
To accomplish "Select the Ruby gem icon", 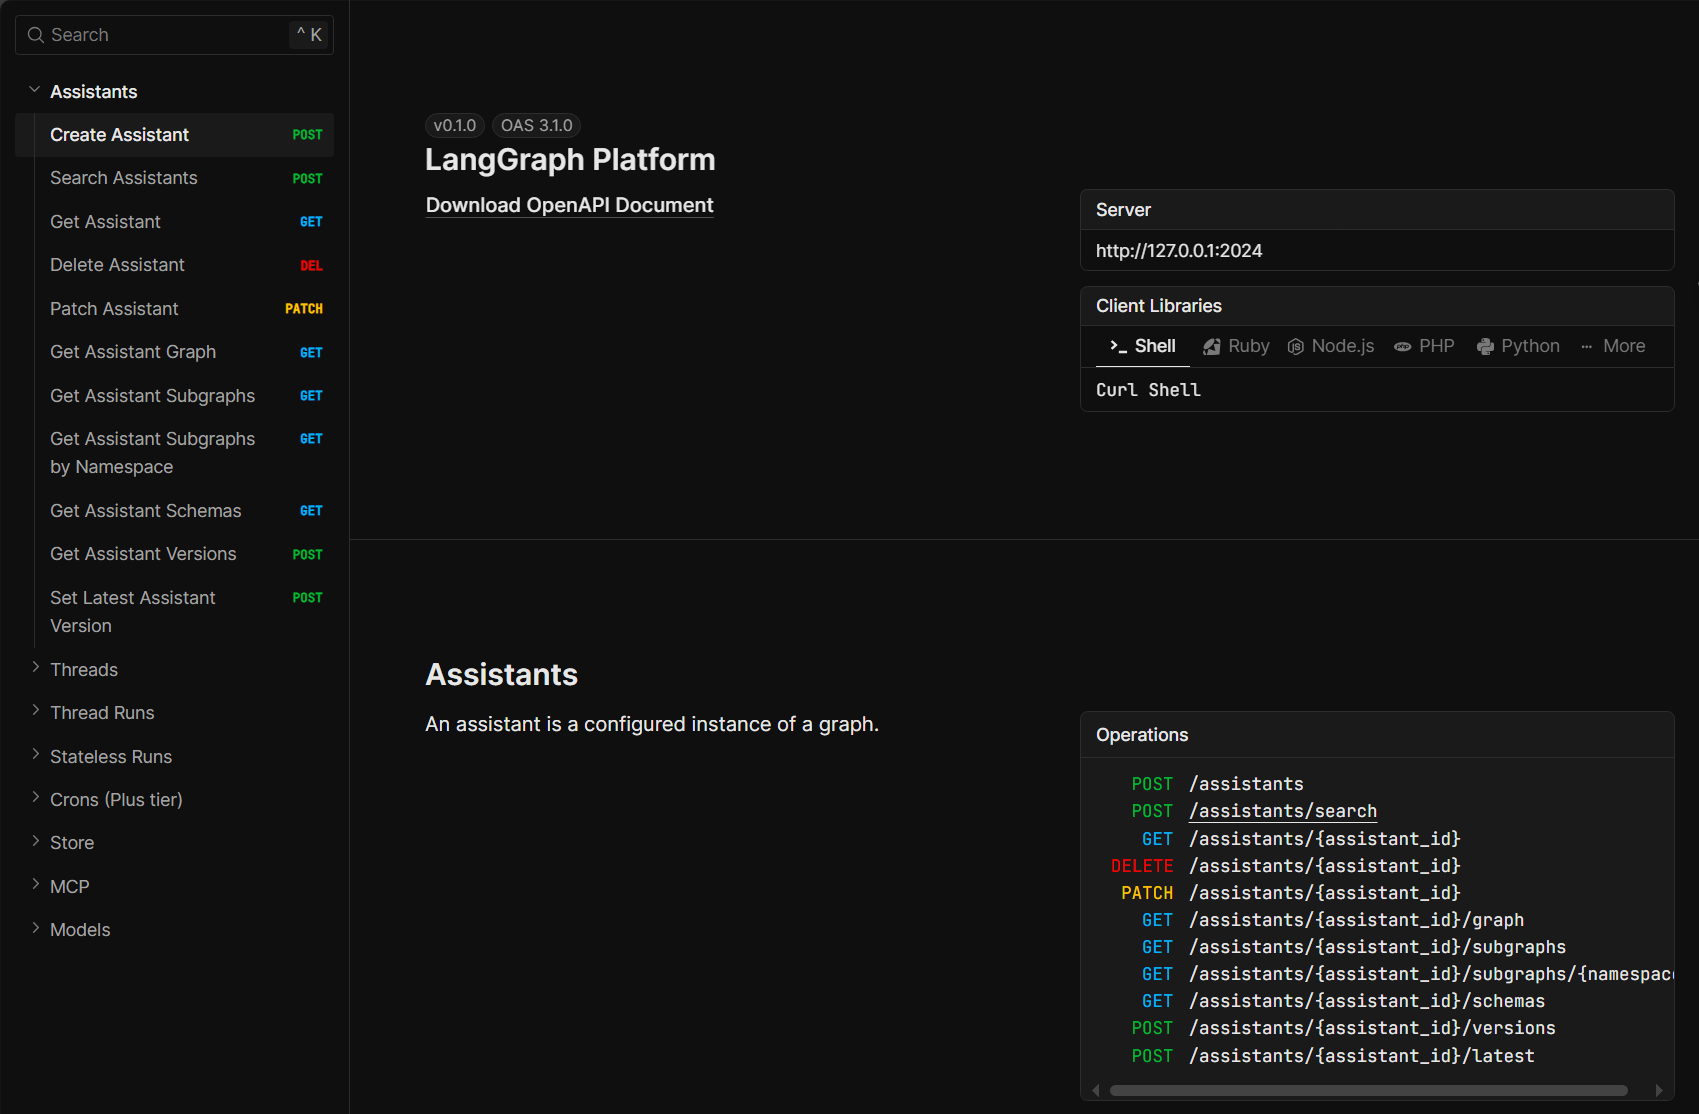I will [x=1212, y=346].
